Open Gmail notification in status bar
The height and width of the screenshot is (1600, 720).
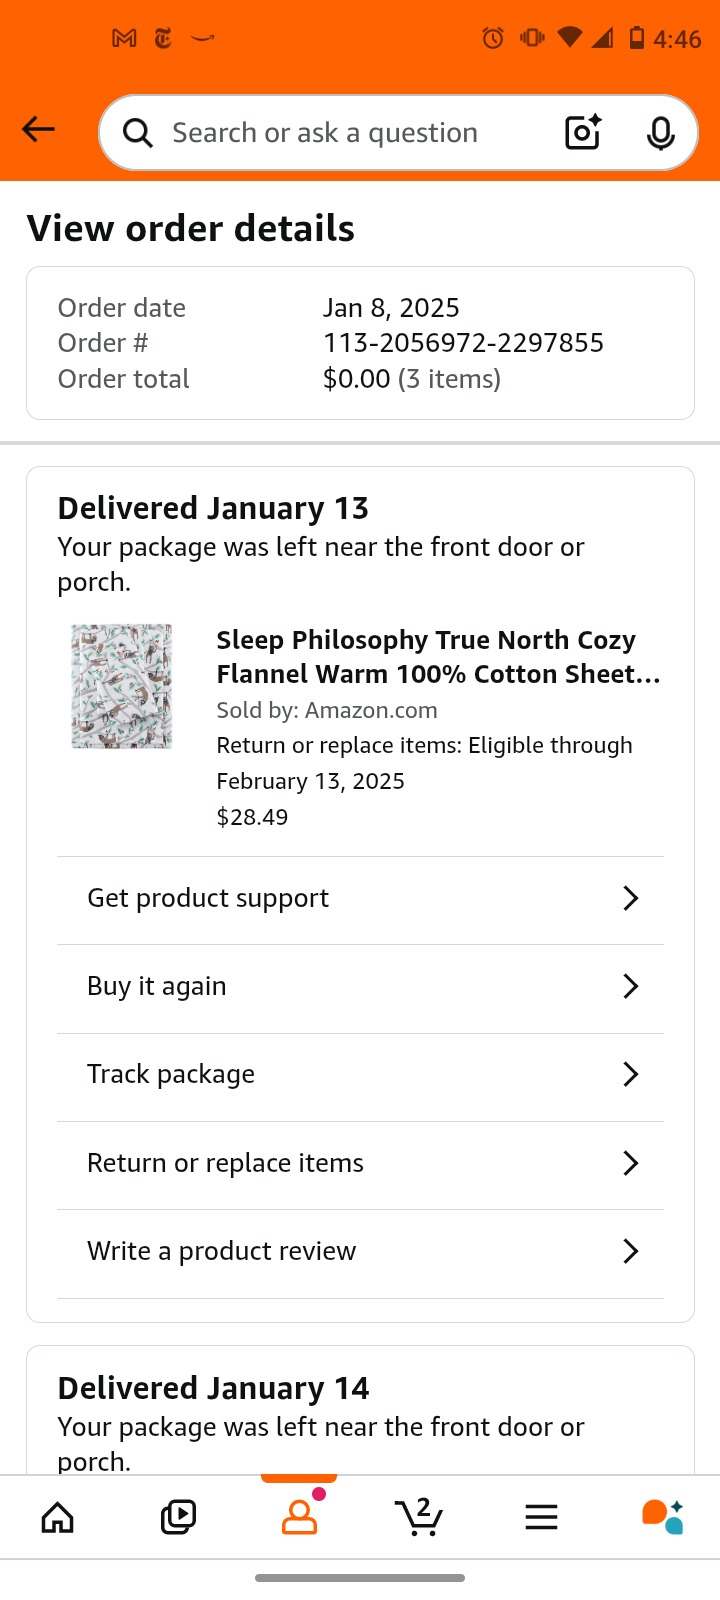[124, 38]
